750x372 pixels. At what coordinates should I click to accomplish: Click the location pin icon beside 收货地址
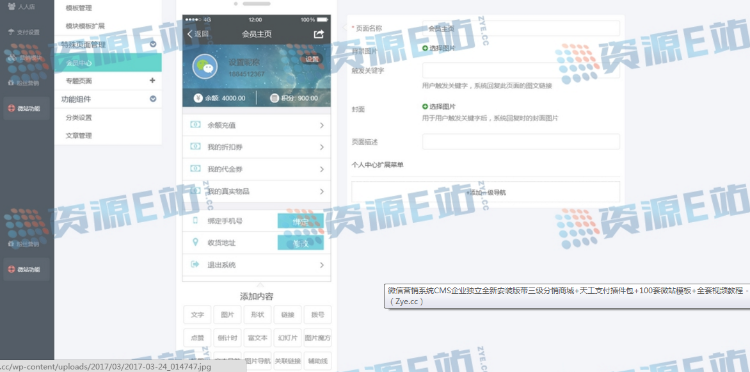click(x=195, y=242)
